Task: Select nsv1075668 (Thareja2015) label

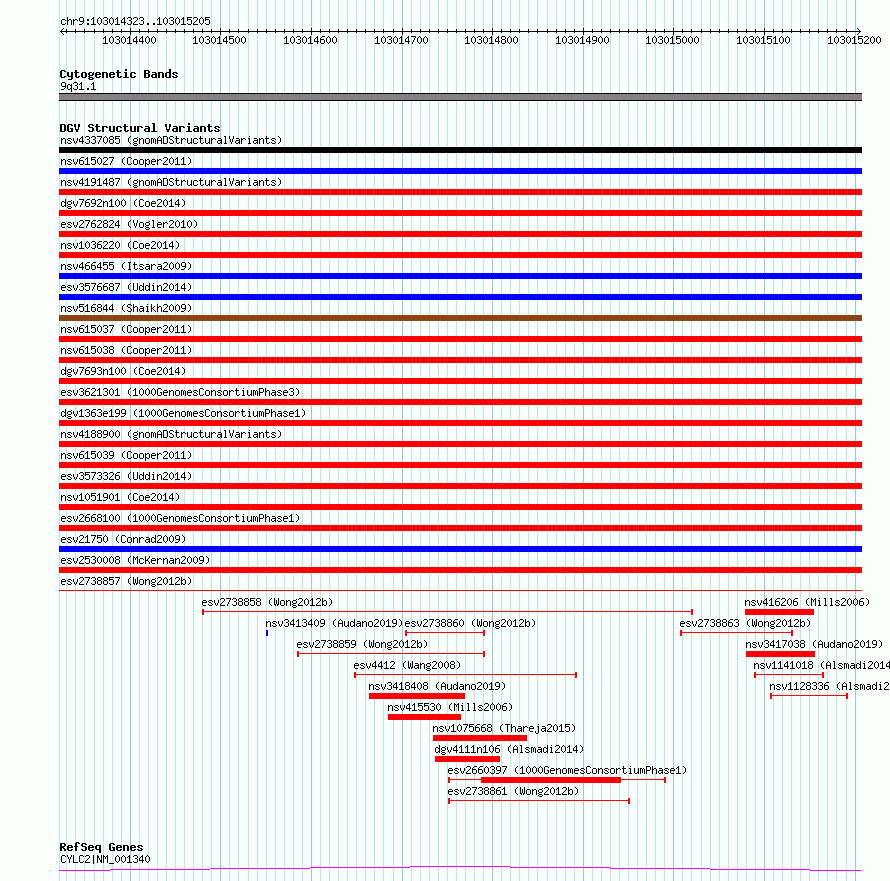Action: click(x=504, y=728)
